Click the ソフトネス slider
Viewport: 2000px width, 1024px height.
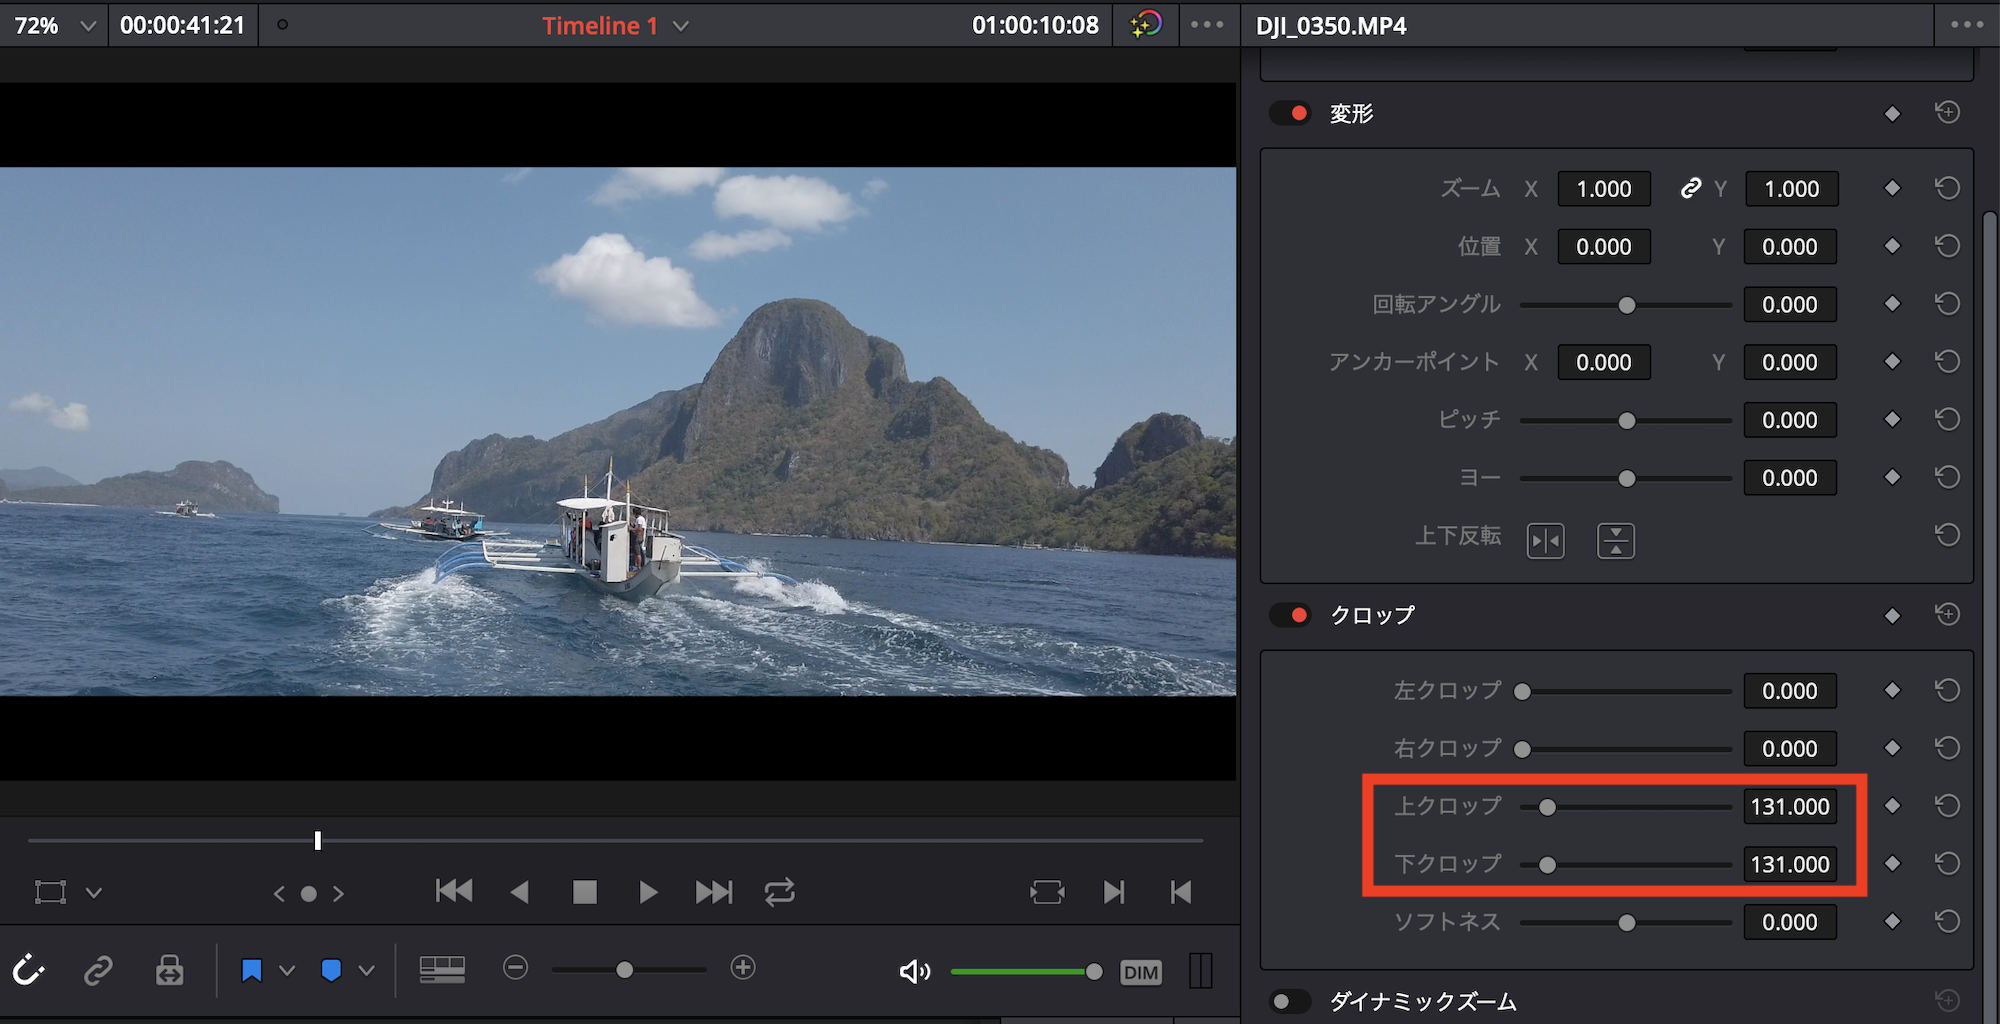click(x=1626, y=923)
